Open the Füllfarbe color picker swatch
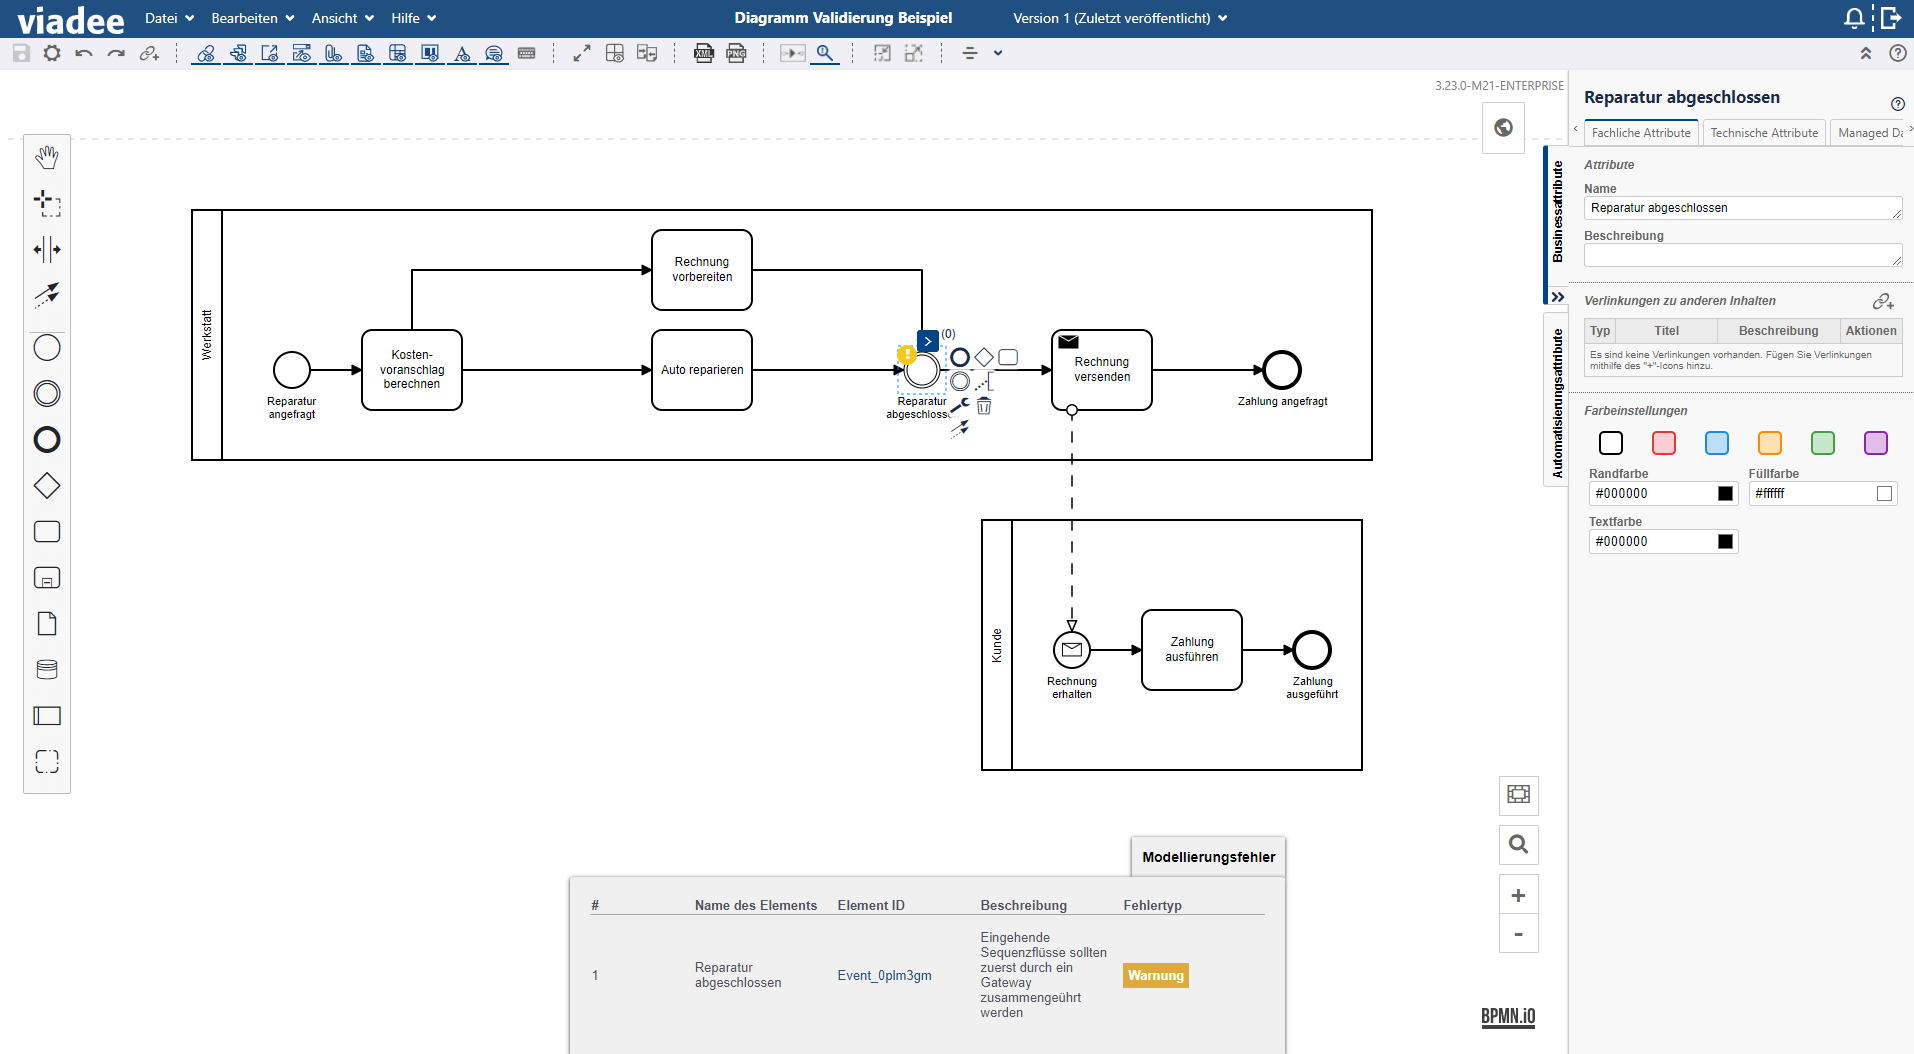Viewport: 1914px width, 1054px height. click(x=1885, y=493)
